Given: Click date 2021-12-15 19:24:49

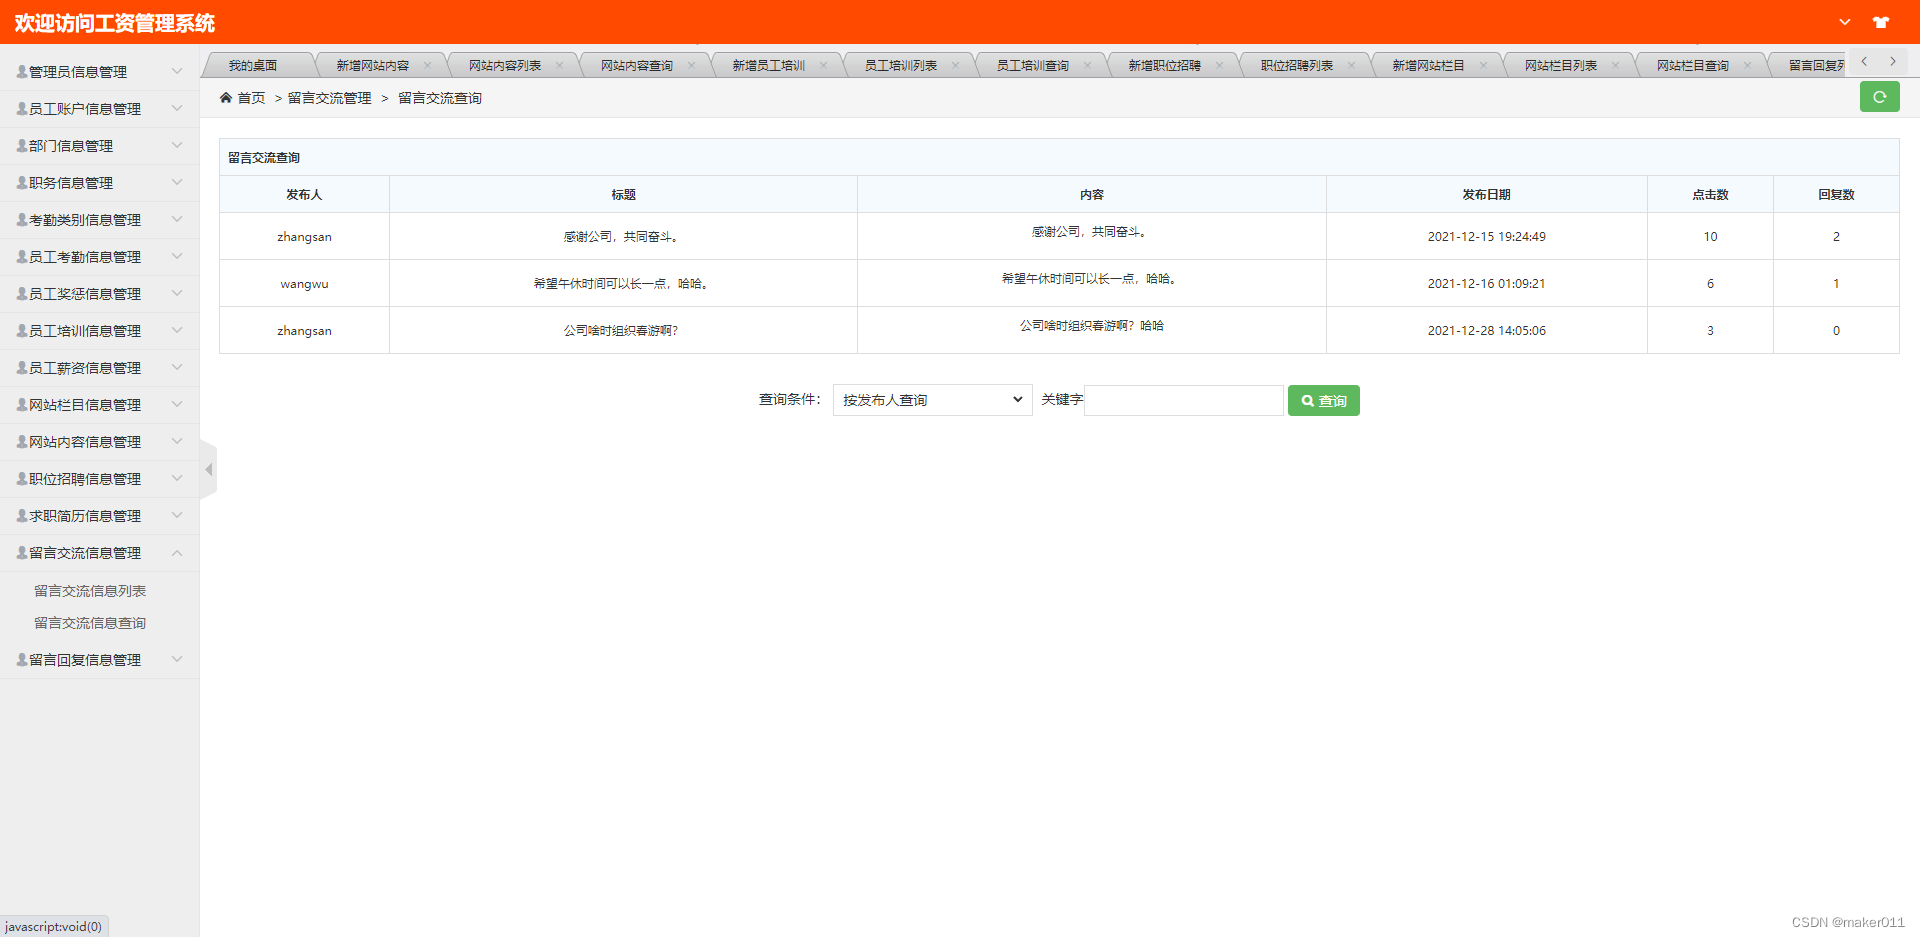Looking at the screenshot, I should tap(1486, 237).
